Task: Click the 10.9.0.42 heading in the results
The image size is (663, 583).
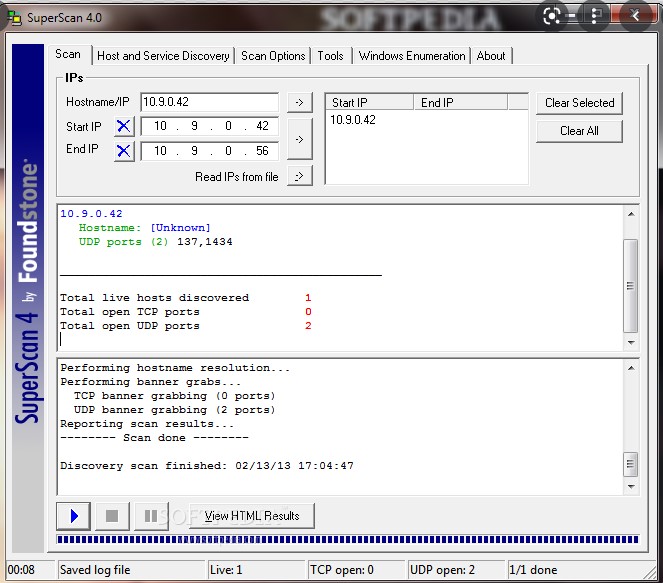Action: [x=91, y=213]
